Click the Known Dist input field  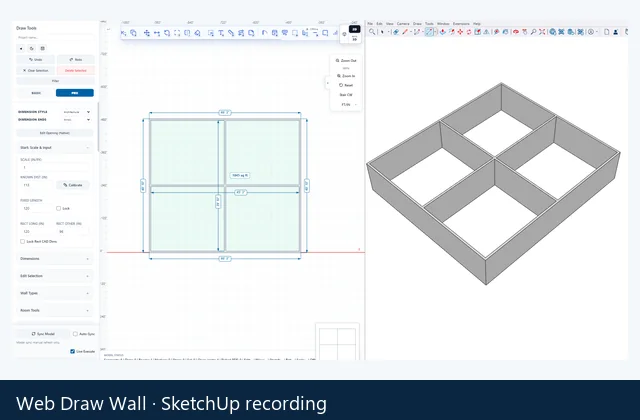point(37,185)
